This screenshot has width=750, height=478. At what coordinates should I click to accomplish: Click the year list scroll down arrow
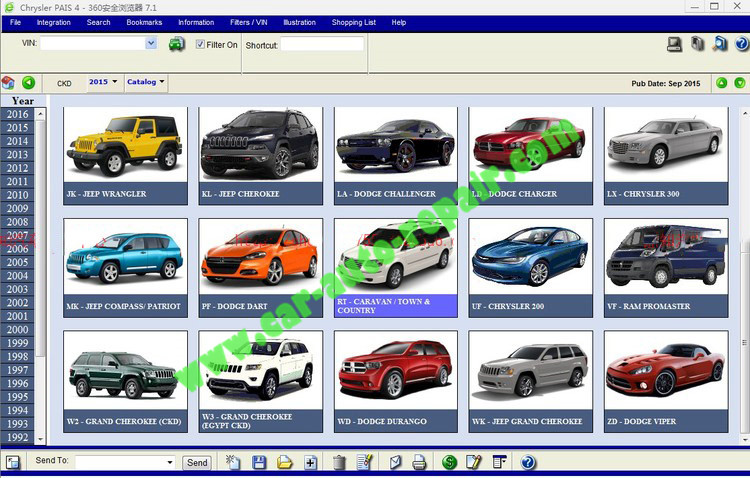point(40,439)
